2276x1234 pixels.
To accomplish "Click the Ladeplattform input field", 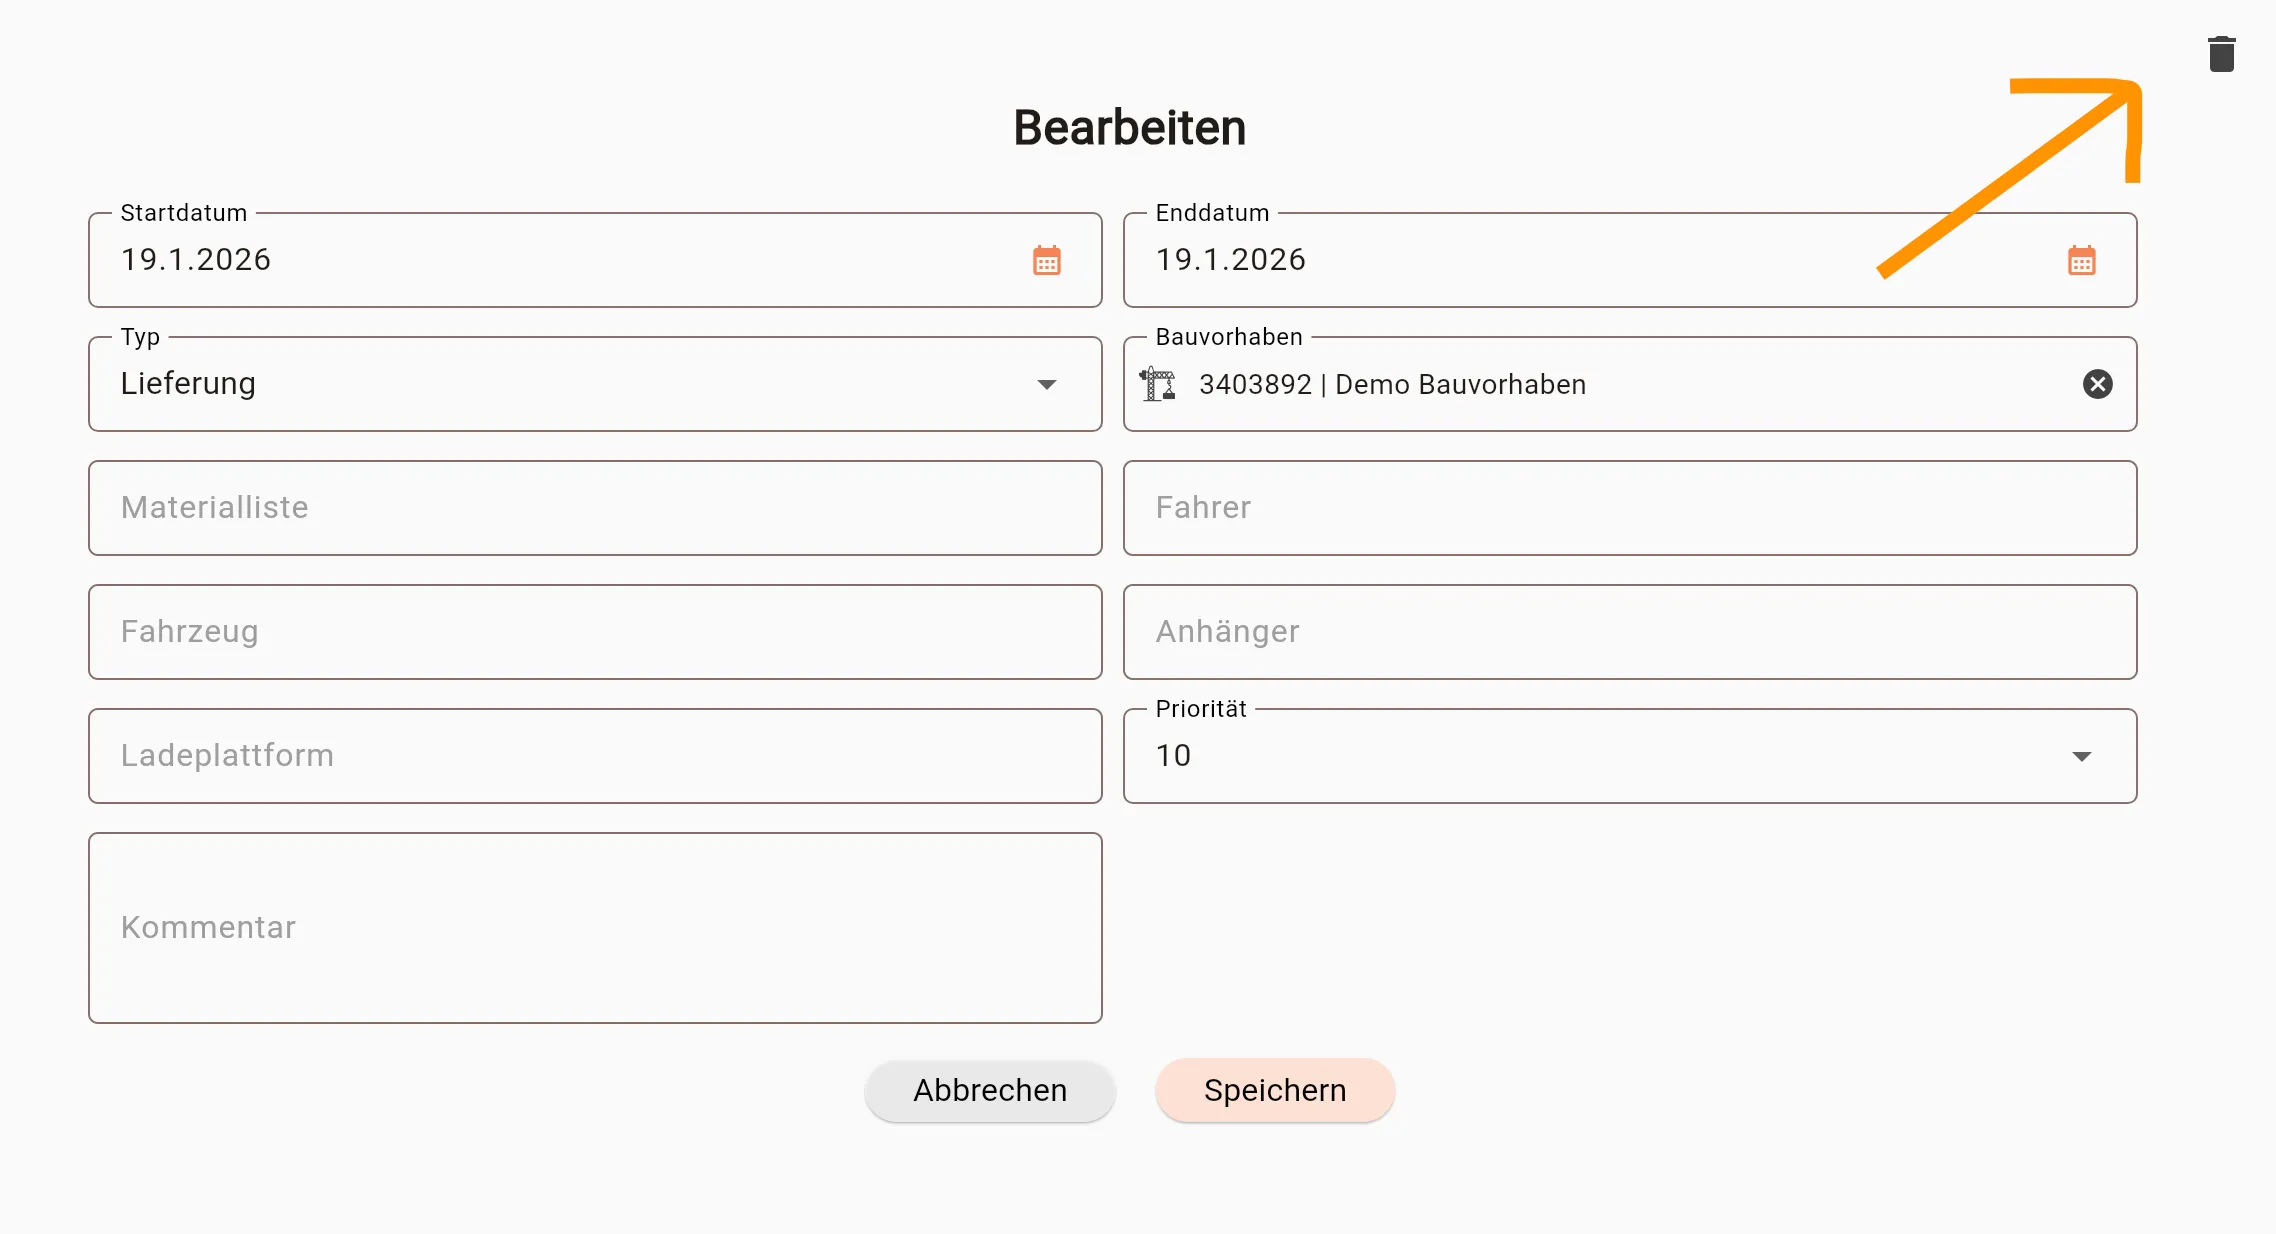I will tap(594, 756).
